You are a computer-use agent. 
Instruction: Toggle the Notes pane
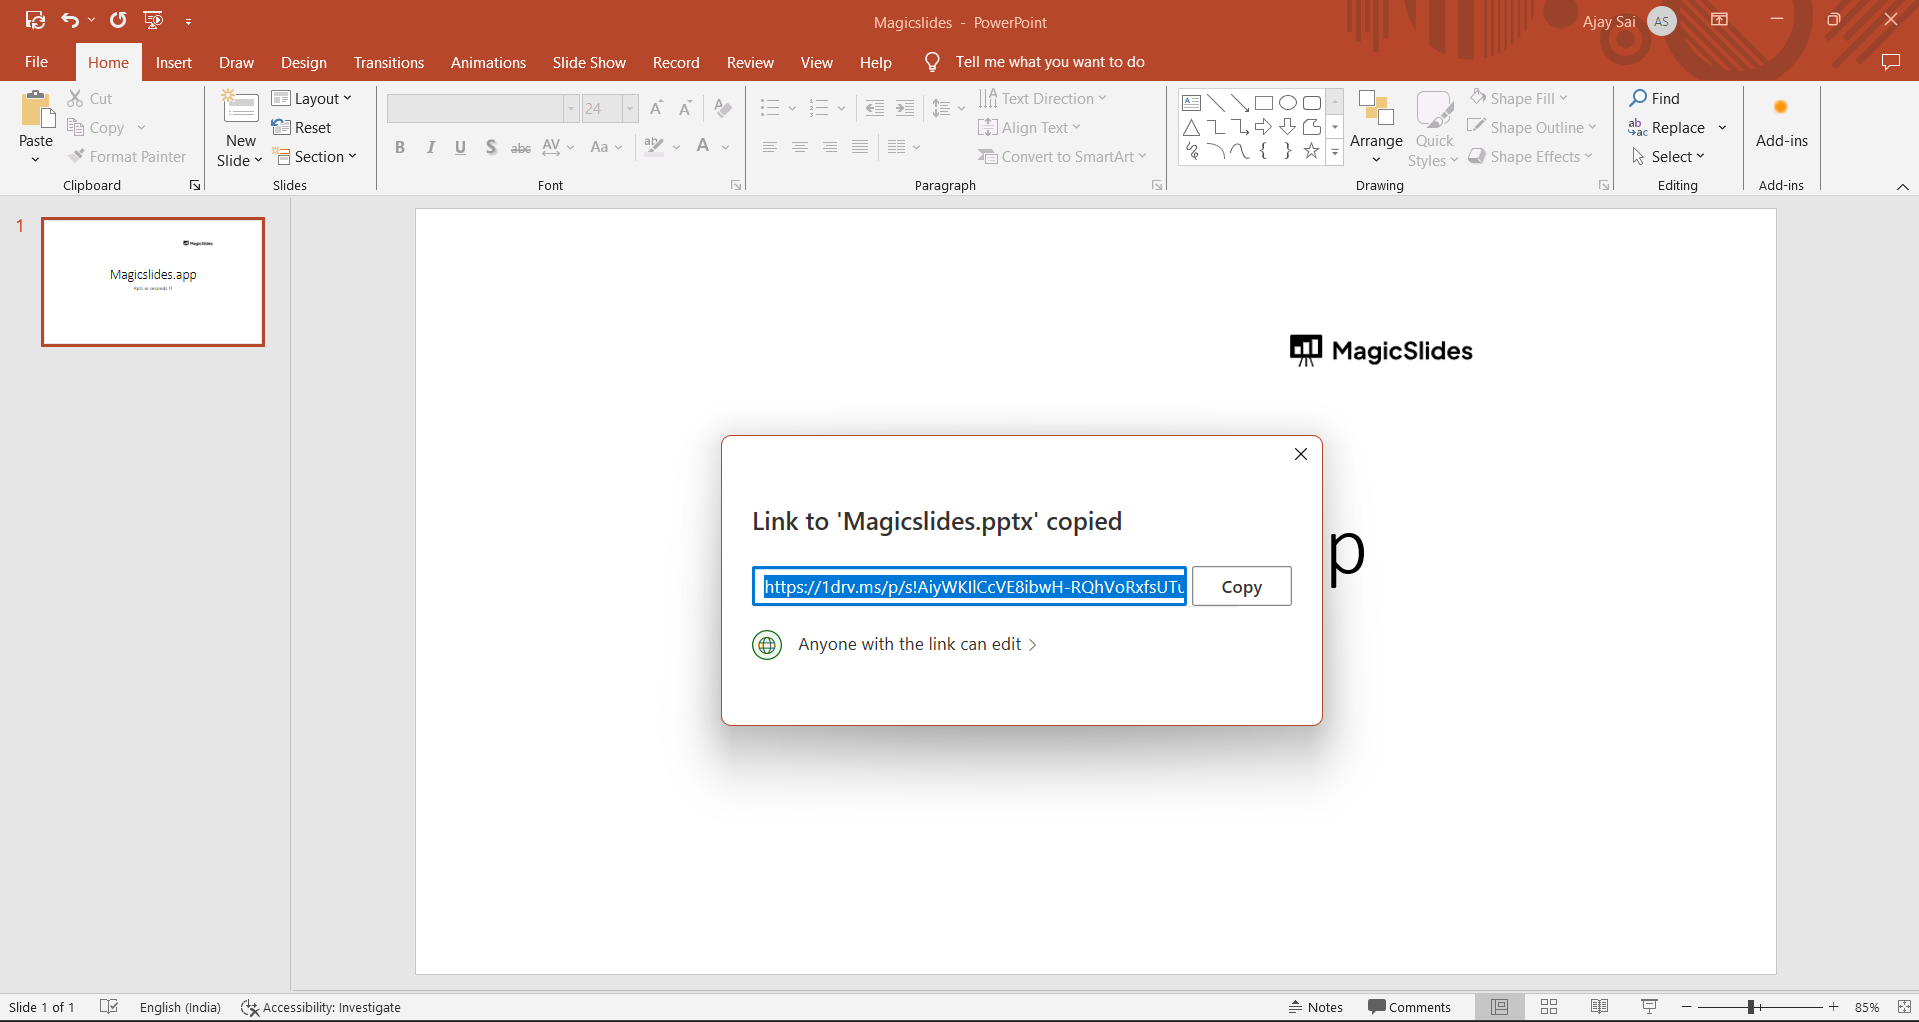coord(1316,1007)
